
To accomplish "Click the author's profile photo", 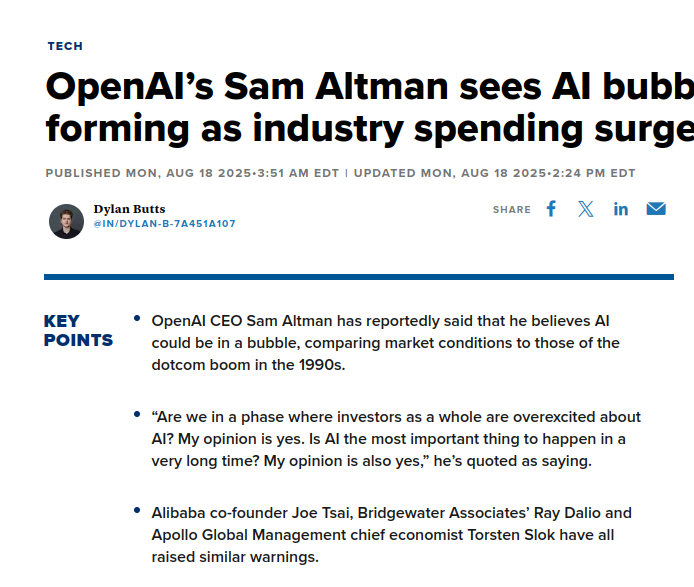I will point(66,221).
